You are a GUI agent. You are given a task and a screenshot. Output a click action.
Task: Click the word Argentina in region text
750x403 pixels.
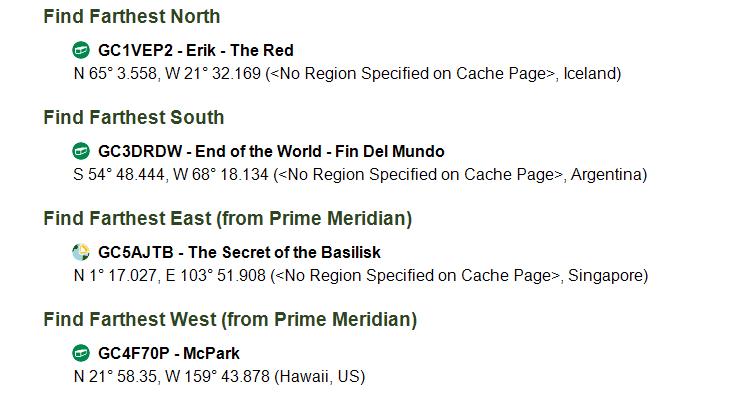[x=605, y=174]
